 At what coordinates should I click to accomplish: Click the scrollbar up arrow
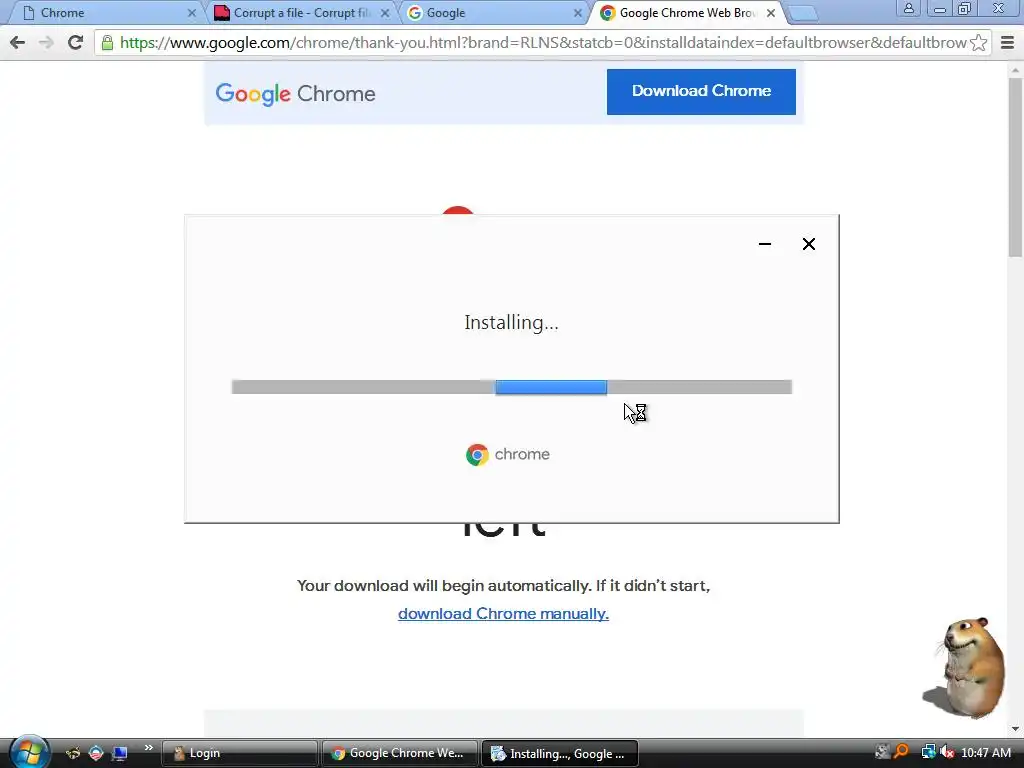[x=1015, y=70]
